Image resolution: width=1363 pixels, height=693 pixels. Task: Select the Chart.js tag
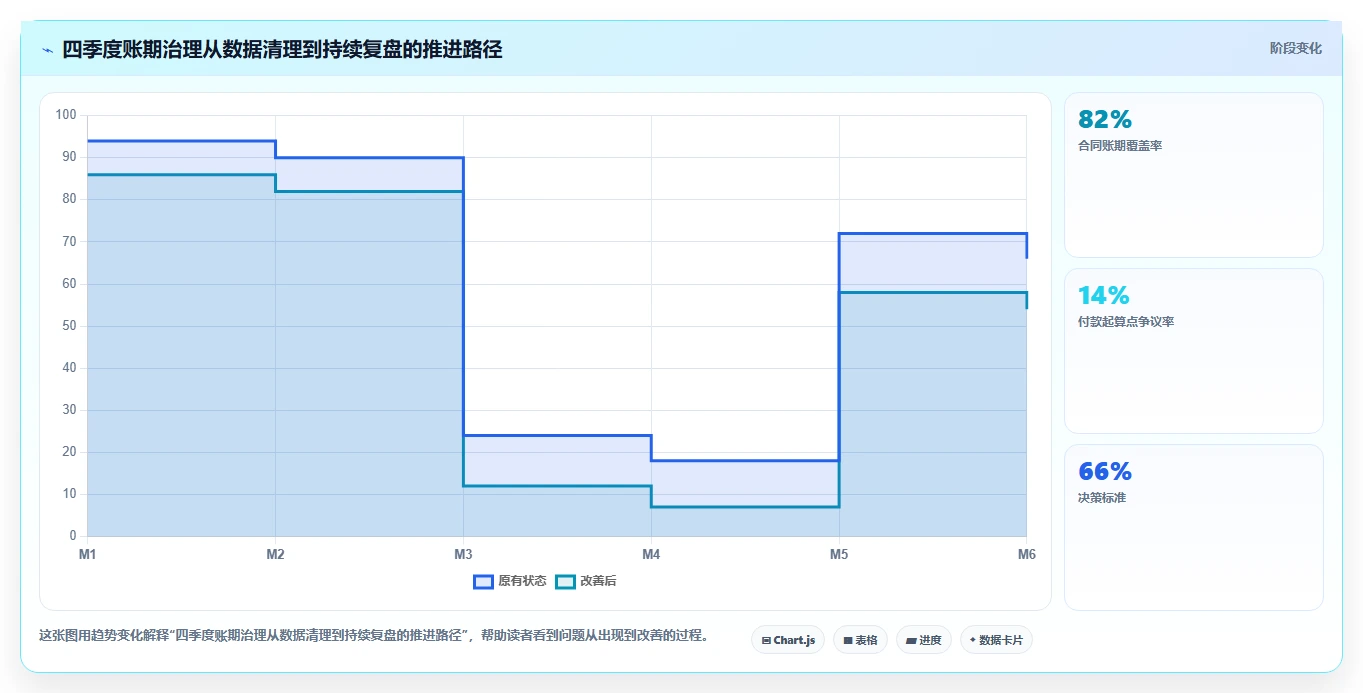(x=788, y=640)
